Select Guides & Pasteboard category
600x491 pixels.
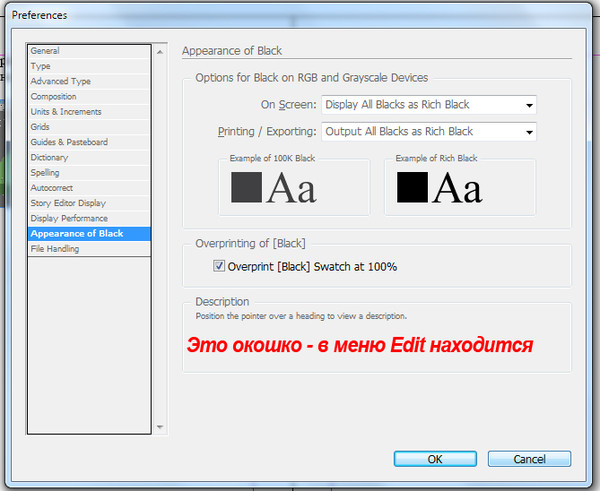[89, 142]
